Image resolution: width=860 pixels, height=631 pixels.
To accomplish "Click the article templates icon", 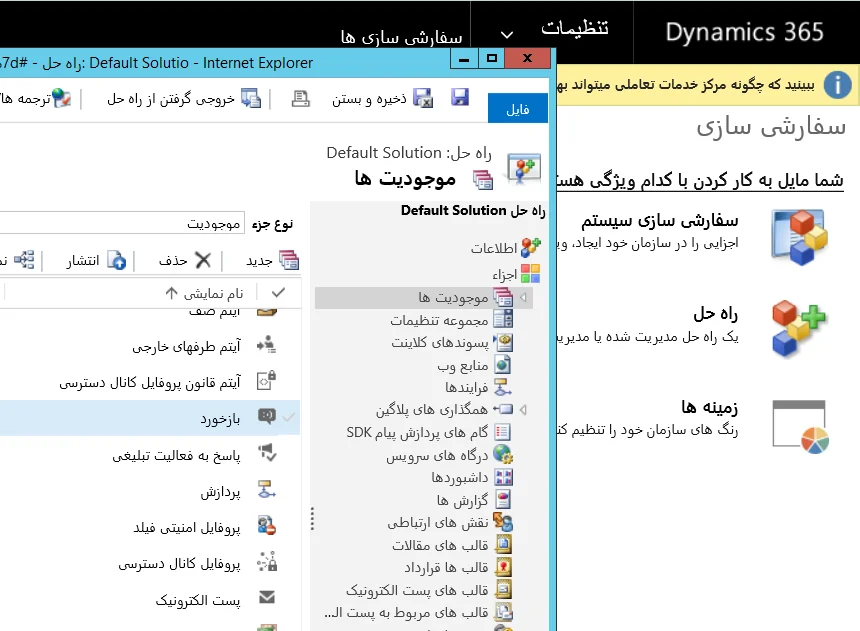I will (x=503, y=544).
